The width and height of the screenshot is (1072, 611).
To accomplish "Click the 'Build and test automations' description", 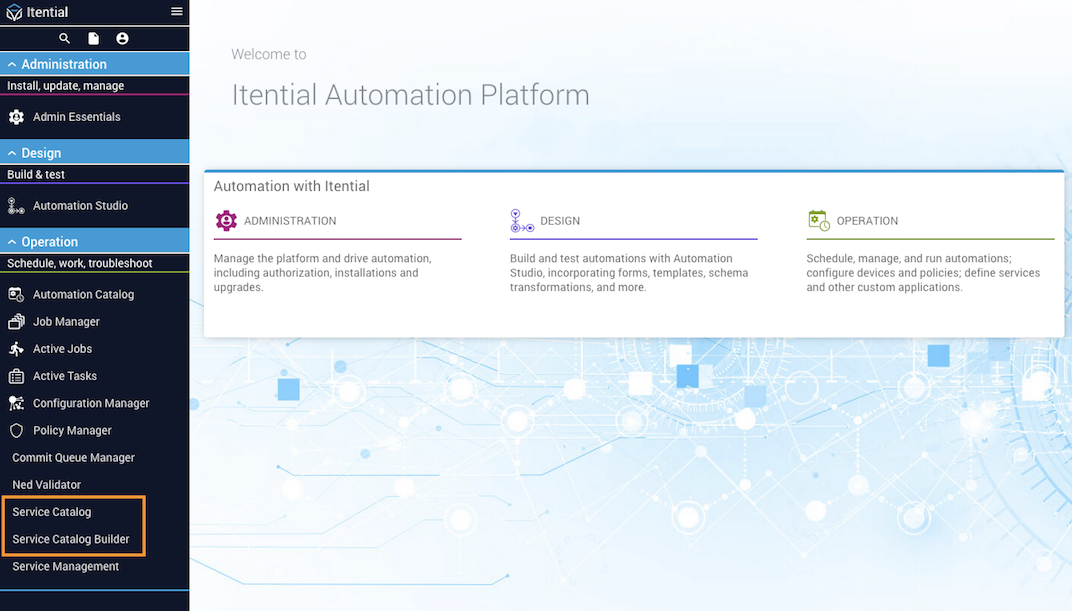I will (629, 273).
